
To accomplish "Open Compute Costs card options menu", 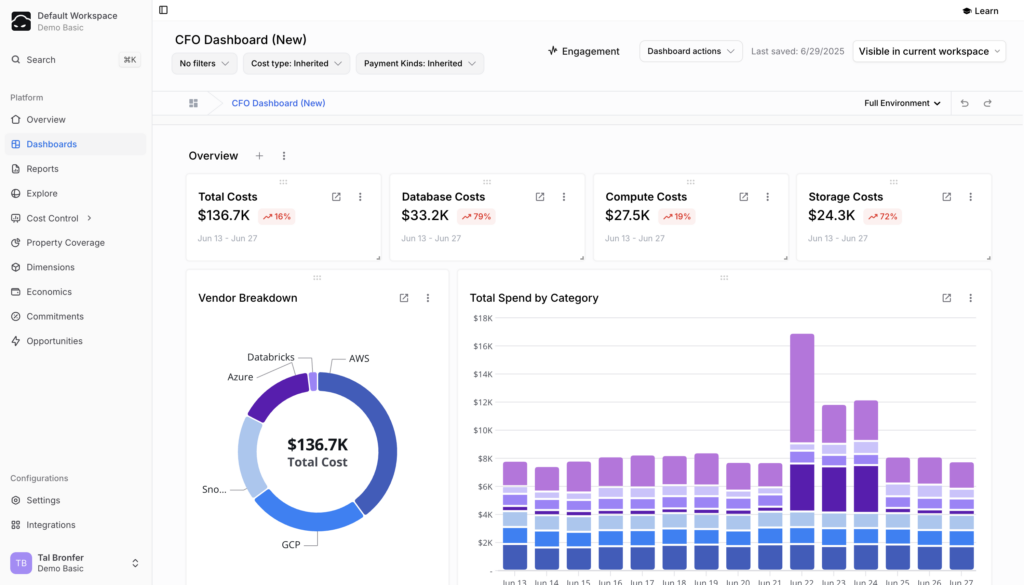I will pos(767,197).
